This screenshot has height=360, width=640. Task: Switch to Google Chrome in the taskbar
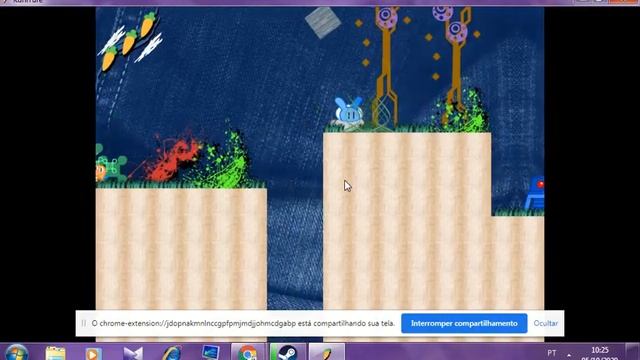tap(248, 352)
